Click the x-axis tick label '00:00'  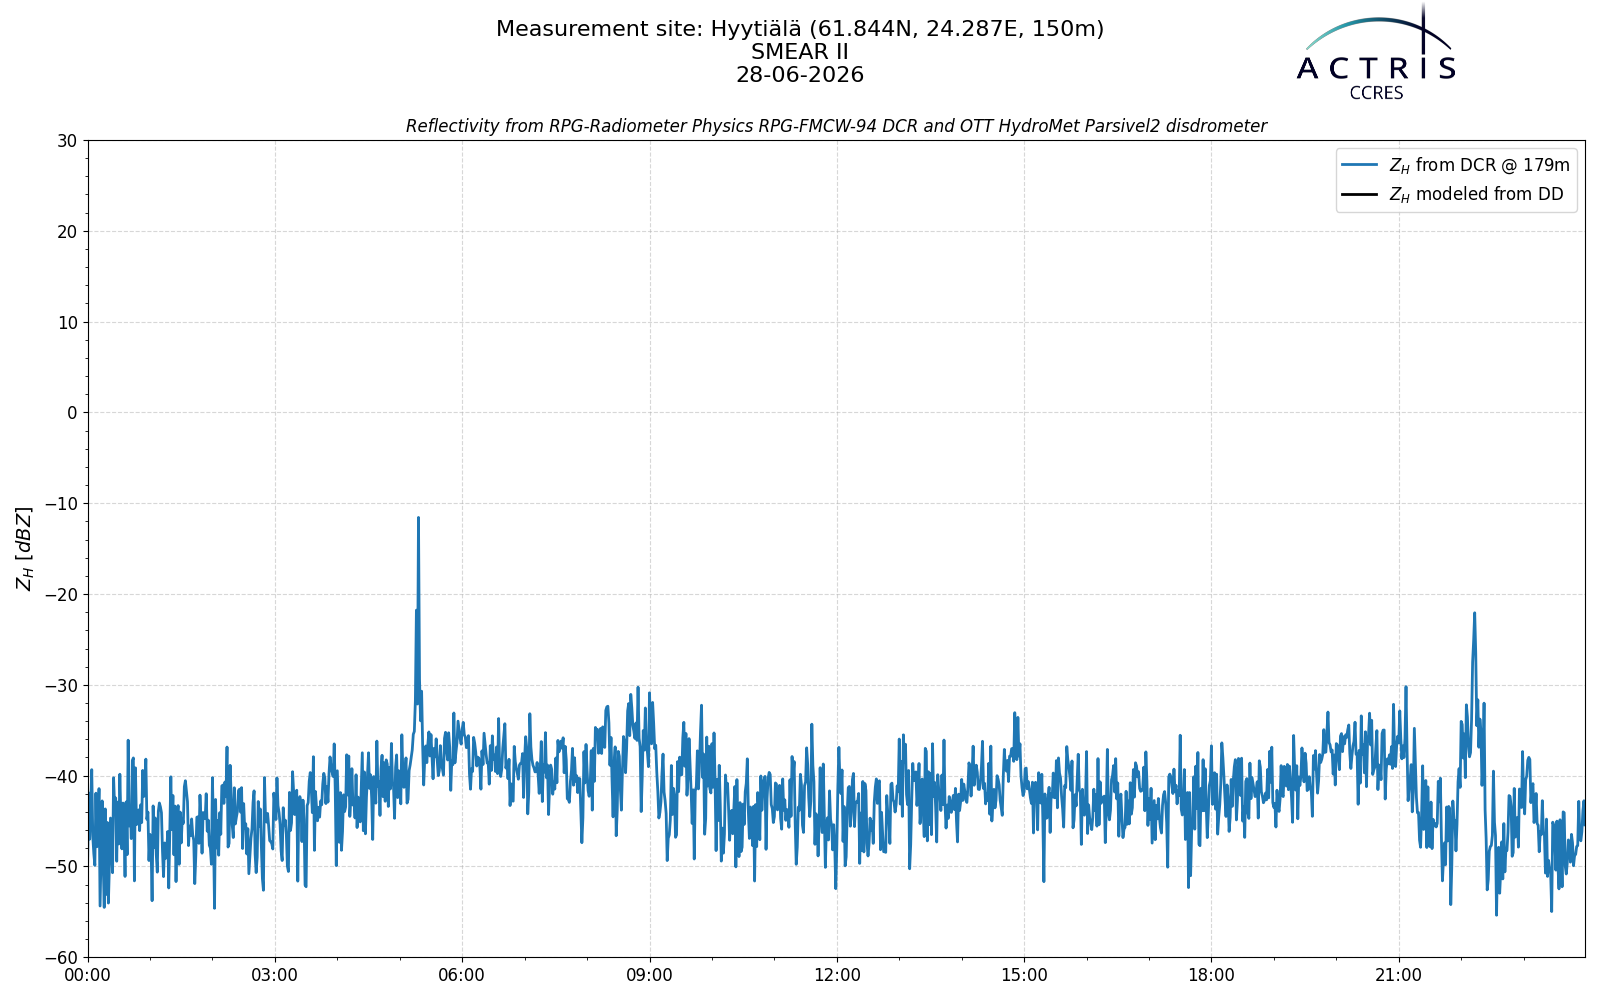88,976
